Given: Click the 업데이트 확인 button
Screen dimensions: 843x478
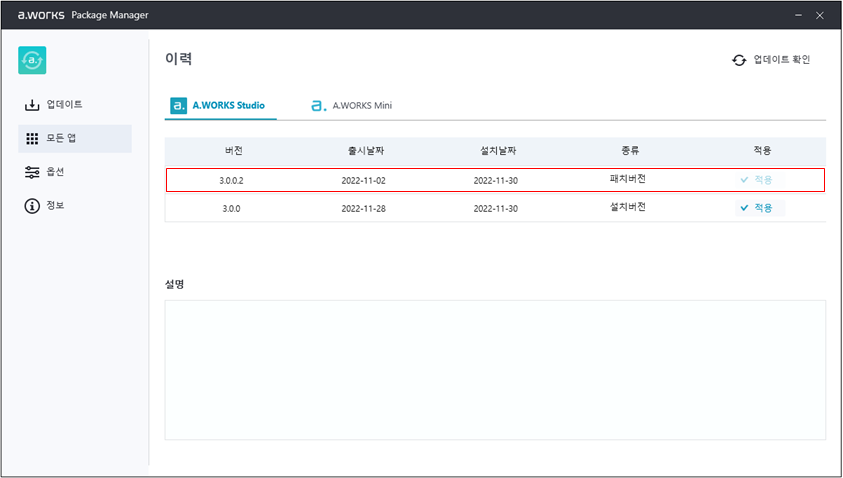Looking at the screenshot, I should [x=771, y=60].
